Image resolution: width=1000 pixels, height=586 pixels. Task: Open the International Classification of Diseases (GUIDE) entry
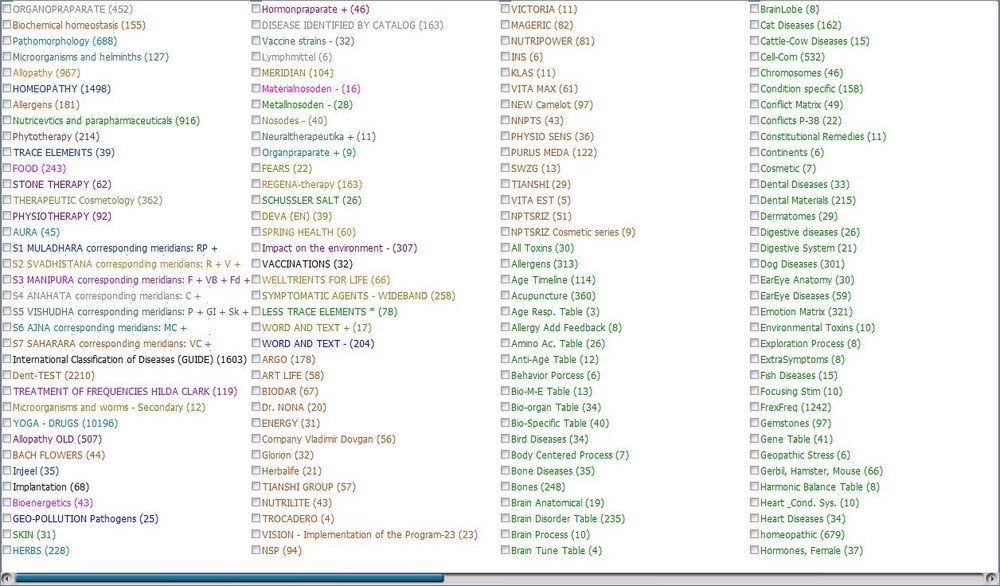point(129,359)
